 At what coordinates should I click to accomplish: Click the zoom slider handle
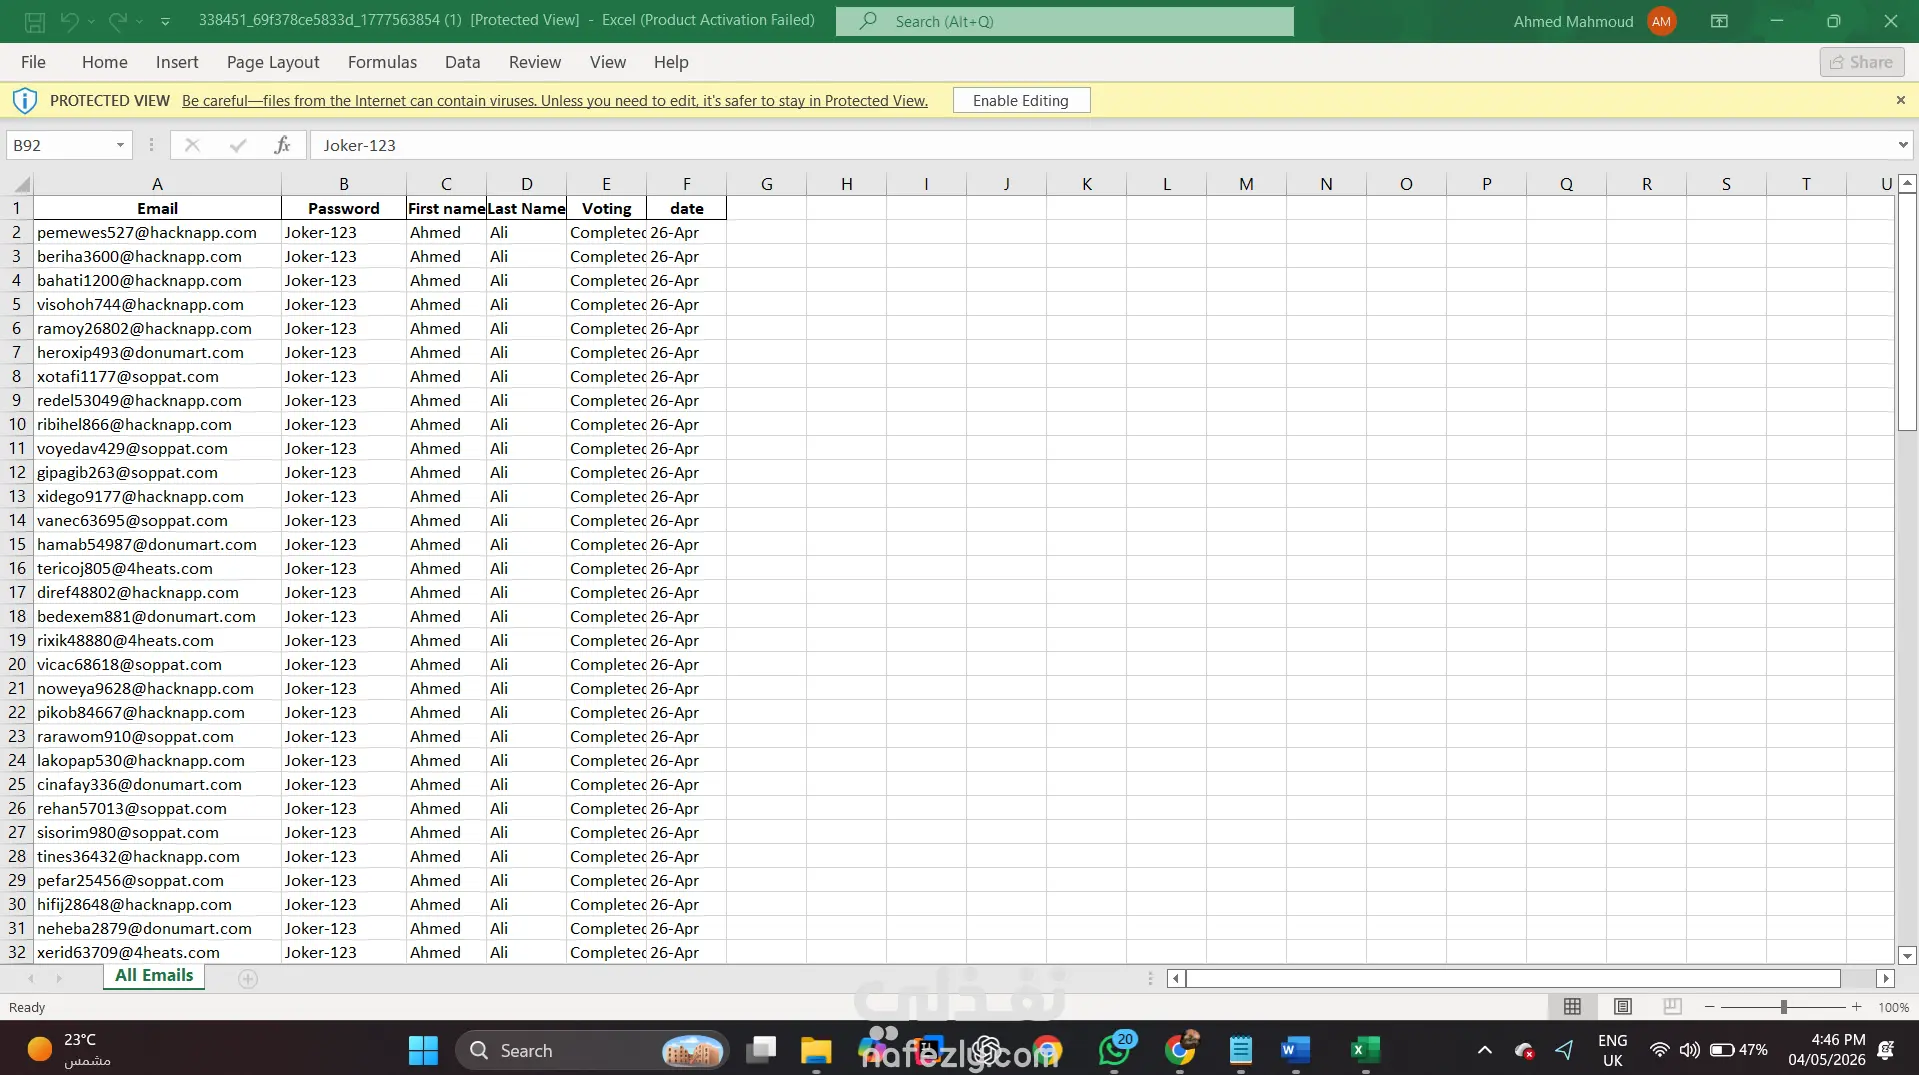(x=1783, y=1007)
